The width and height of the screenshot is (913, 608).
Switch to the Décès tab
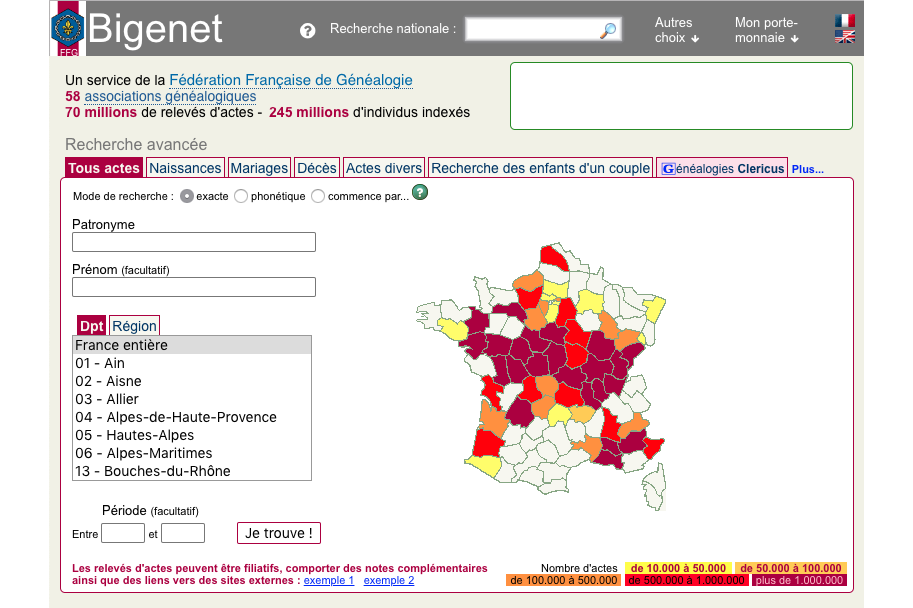click(x=317, y=168)
